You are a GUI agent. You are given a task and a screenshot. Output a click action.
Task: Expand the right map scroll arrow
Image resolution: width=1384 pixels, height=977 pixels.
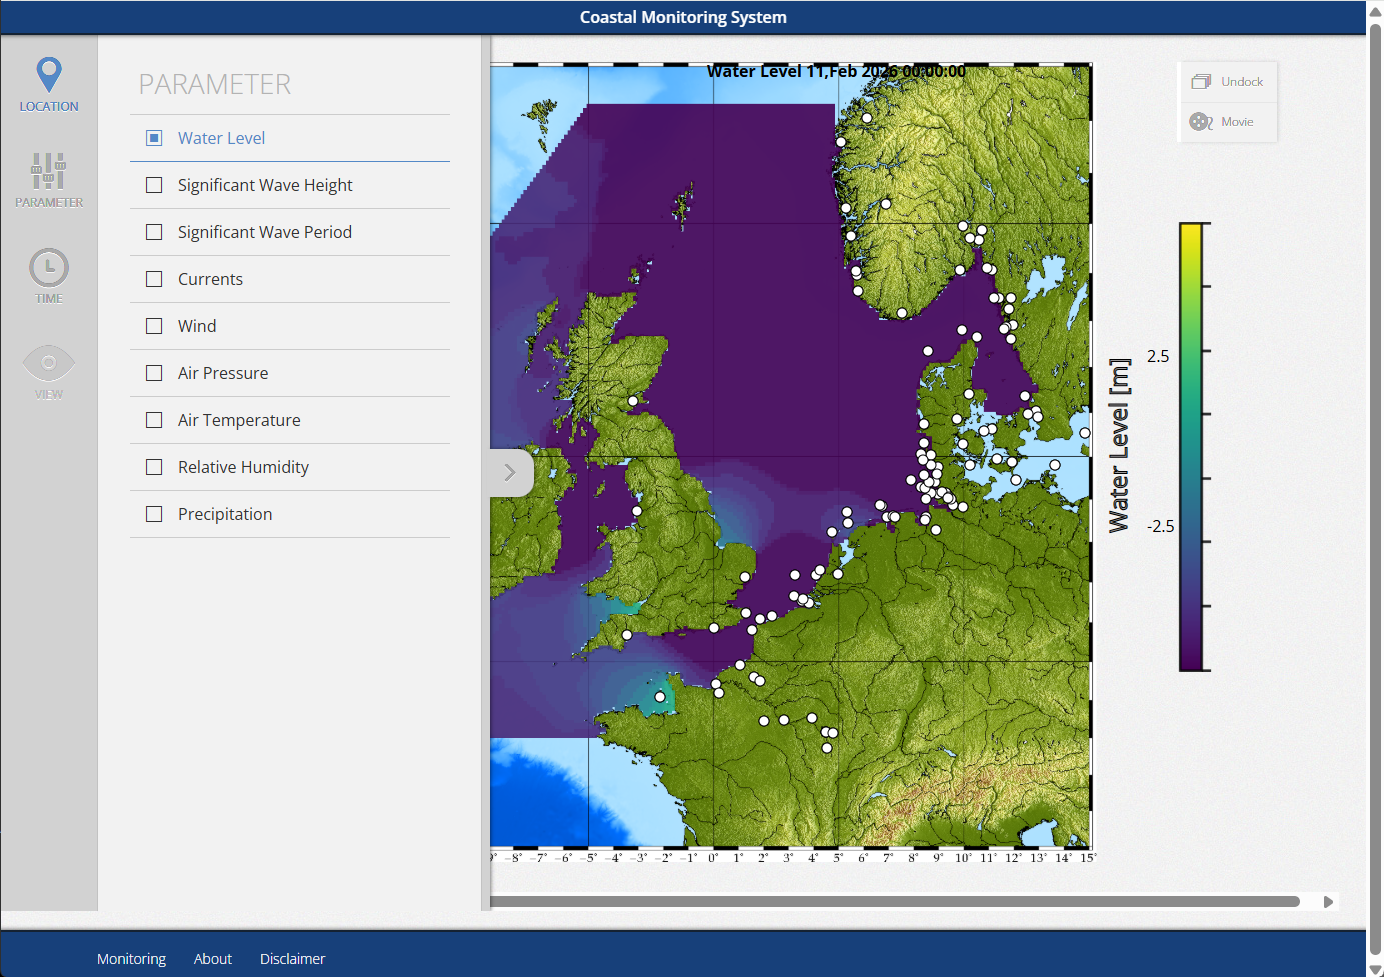[1330, 901]
